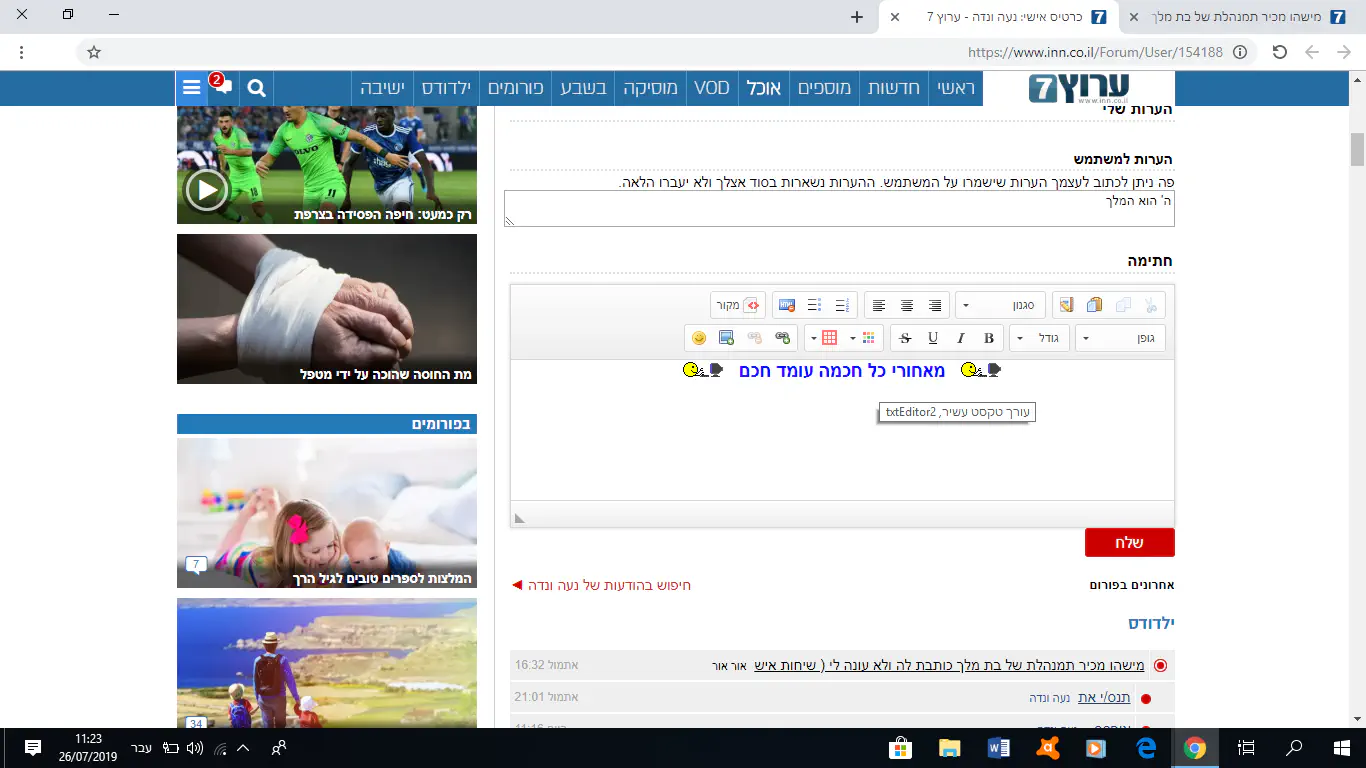1366x768 pixels.
Task: Expand the סגנון style dropdown
Action: click(1000, 305)
